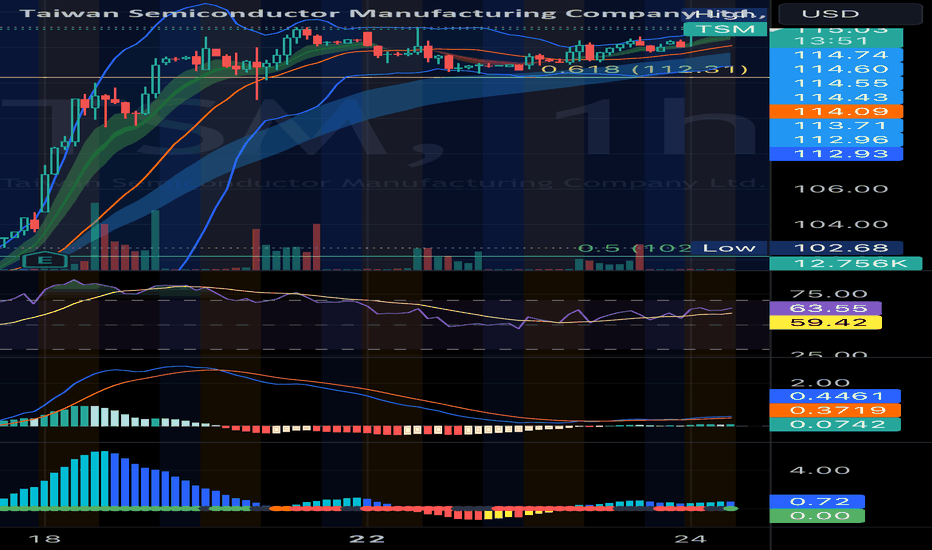Click the 113.71 price tag
The width and height of the screenshot is (932, 550).
click(836, 125)
